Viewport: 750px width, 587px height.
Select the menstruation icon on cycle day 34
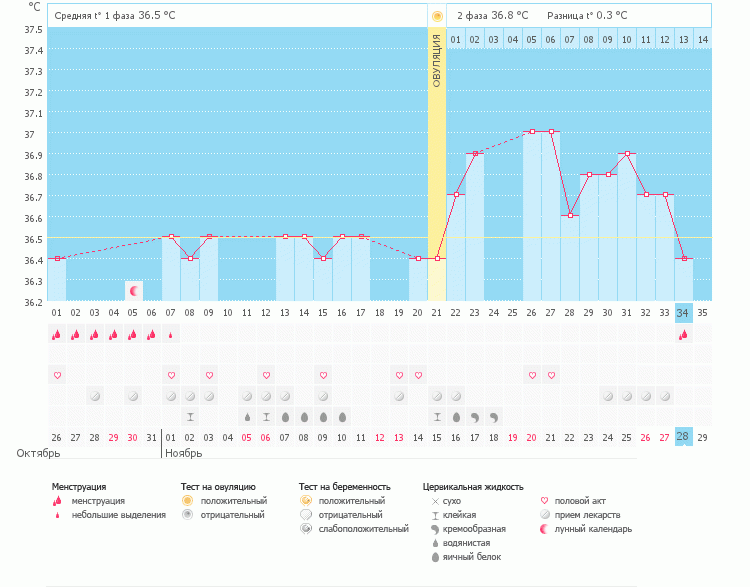coord(683,336)
